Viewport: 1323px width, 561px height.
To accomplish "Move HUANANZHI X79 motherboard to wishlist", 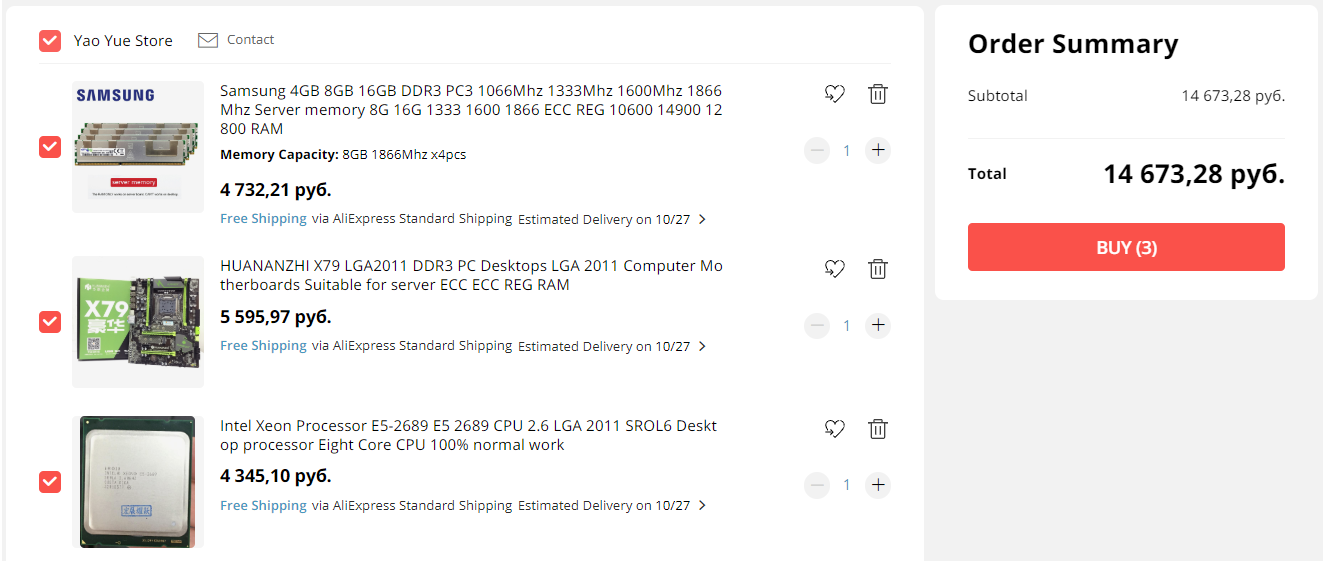I will [835, 269].
